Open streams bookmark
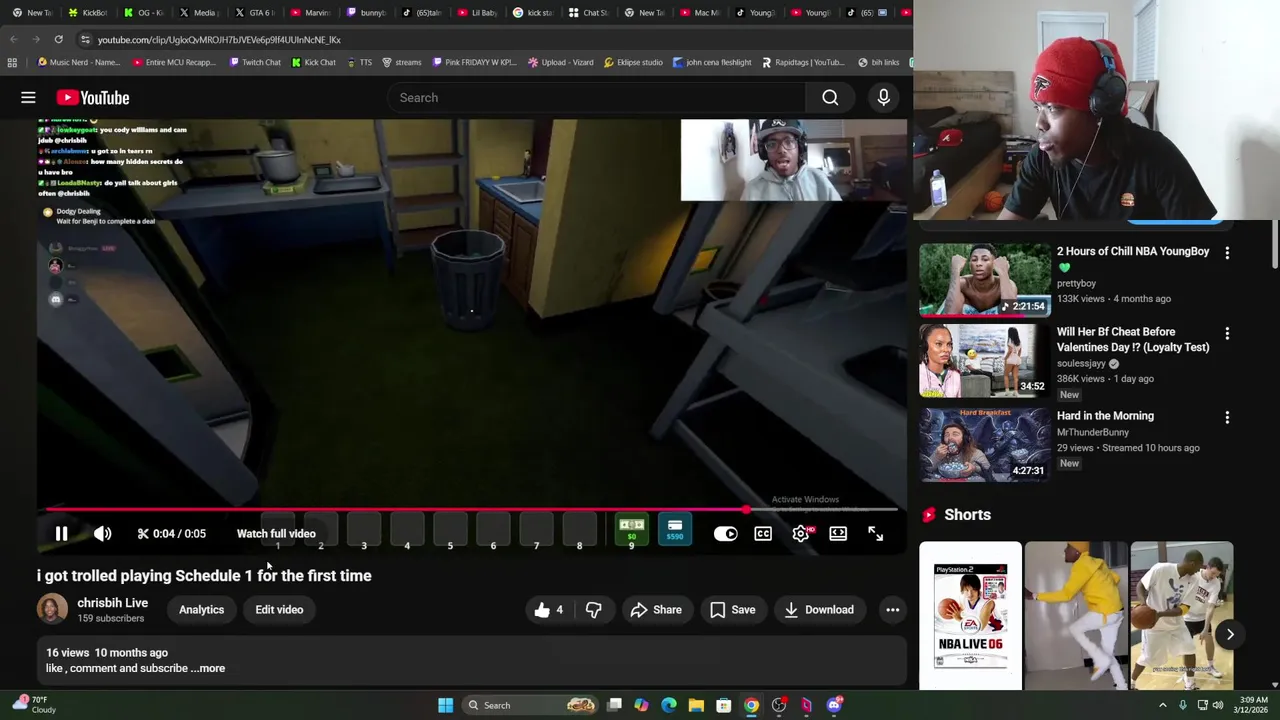 point(401,62)
